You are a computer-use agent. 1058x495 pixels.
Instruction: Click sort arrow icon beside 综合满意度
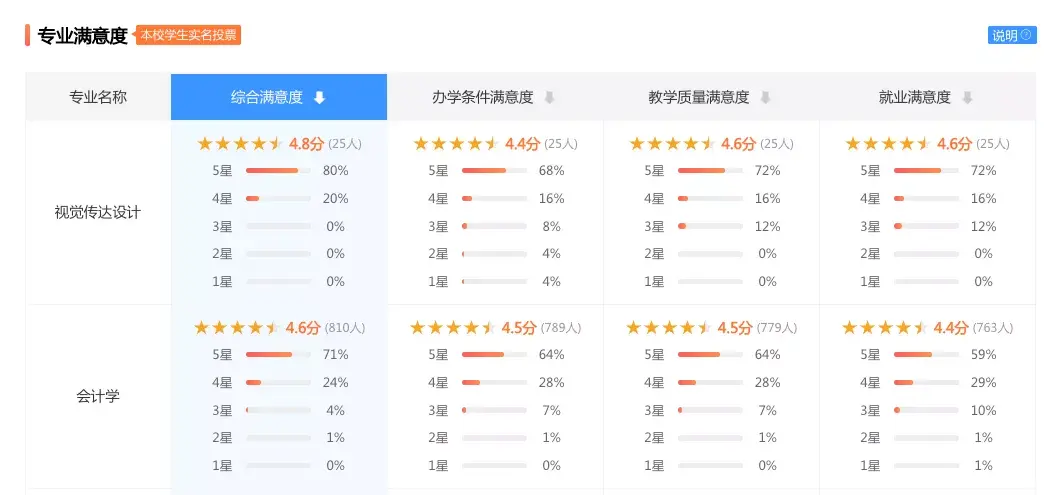coord(319,98)
